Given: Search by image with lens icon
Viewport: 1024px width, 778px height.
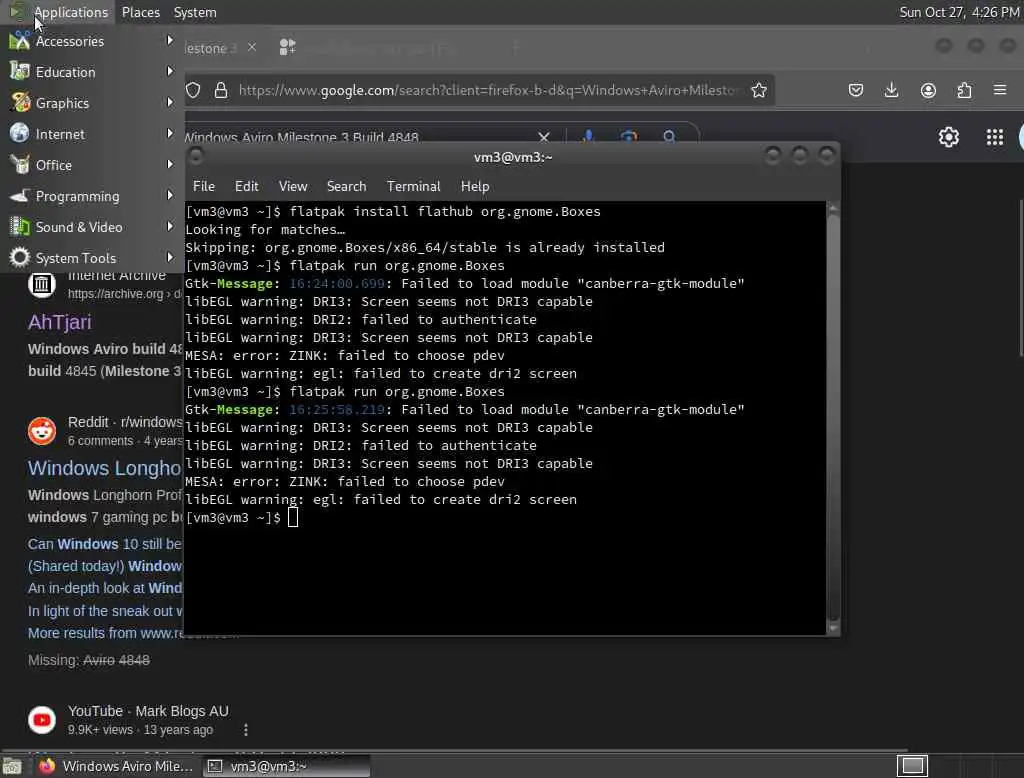Looking at the screenshot, I should [x=628, y=136].
